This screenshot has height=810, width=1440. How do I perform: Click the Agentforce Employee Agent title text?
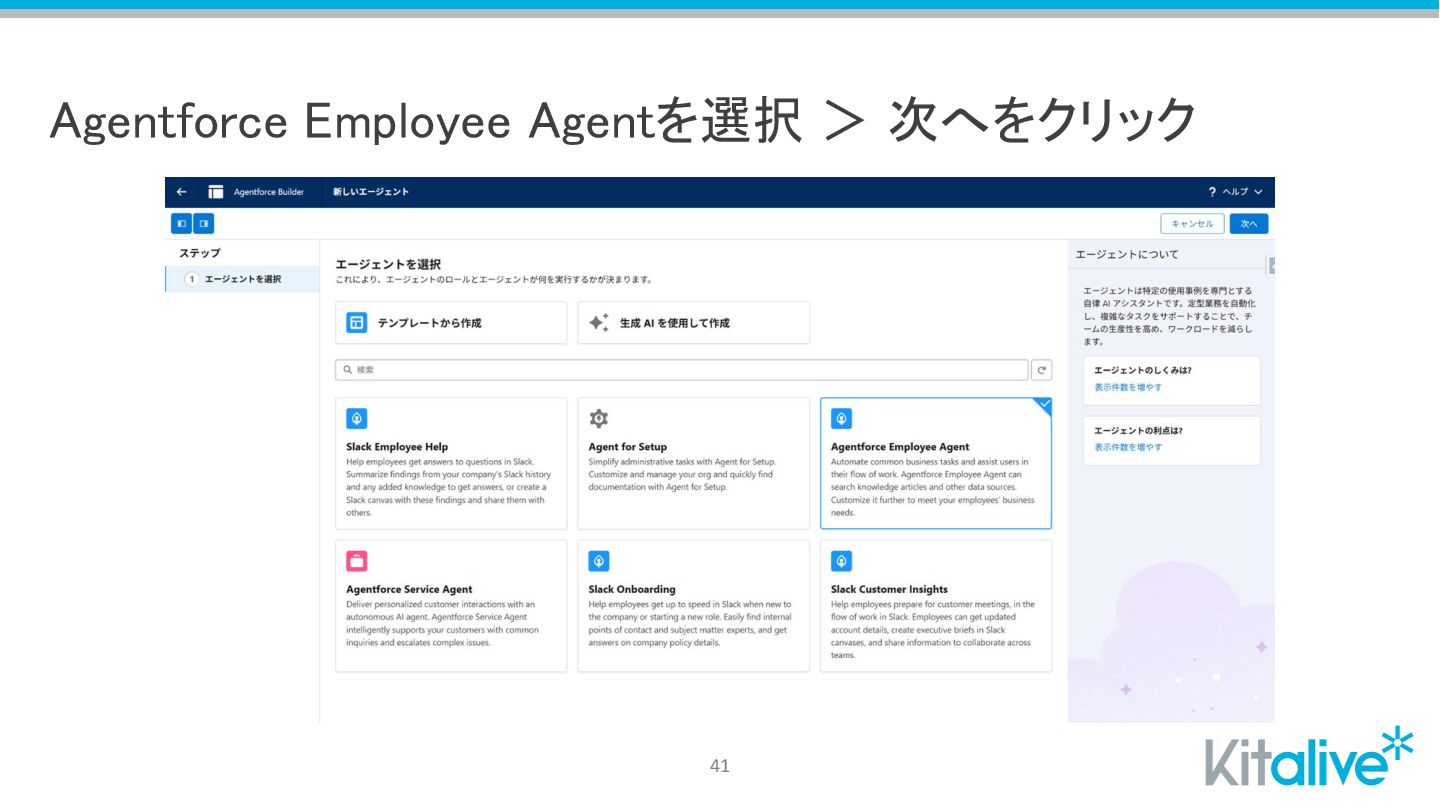(x=900, y=447)
